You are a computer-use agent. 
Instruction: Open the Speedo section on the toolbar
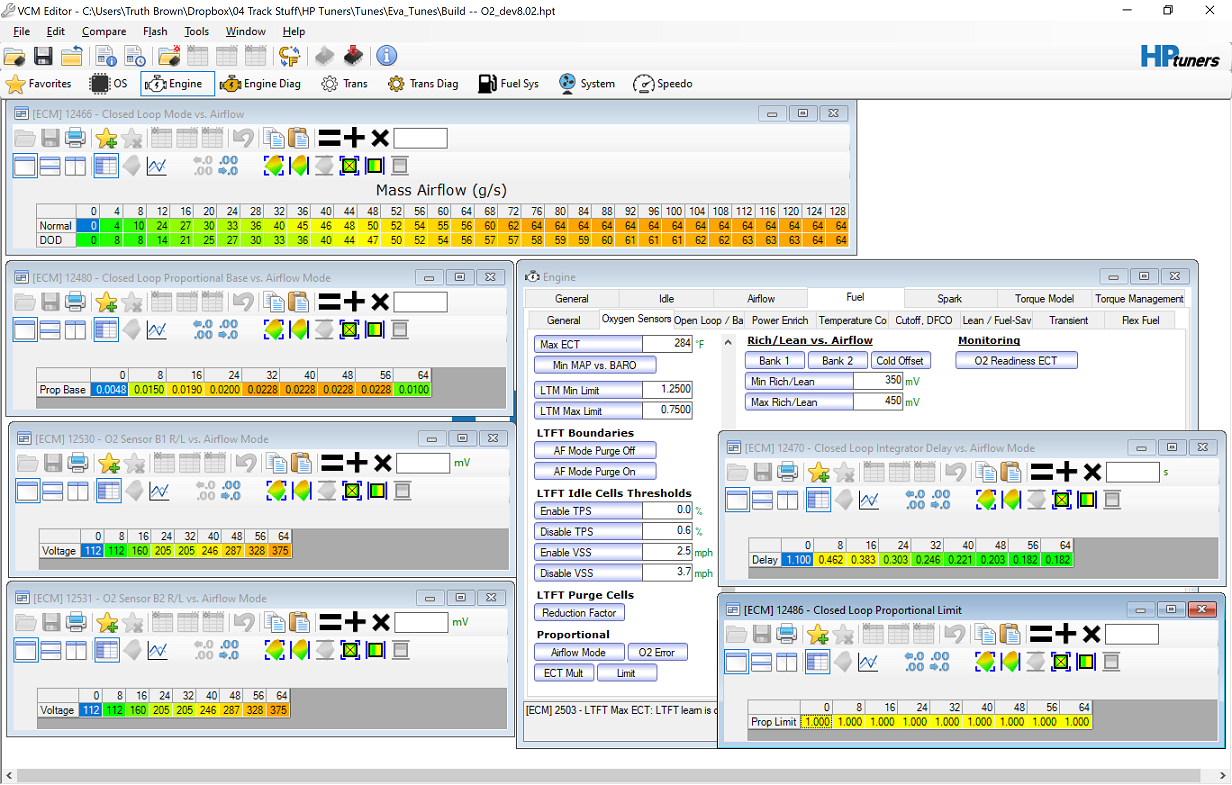pos(662,84)
